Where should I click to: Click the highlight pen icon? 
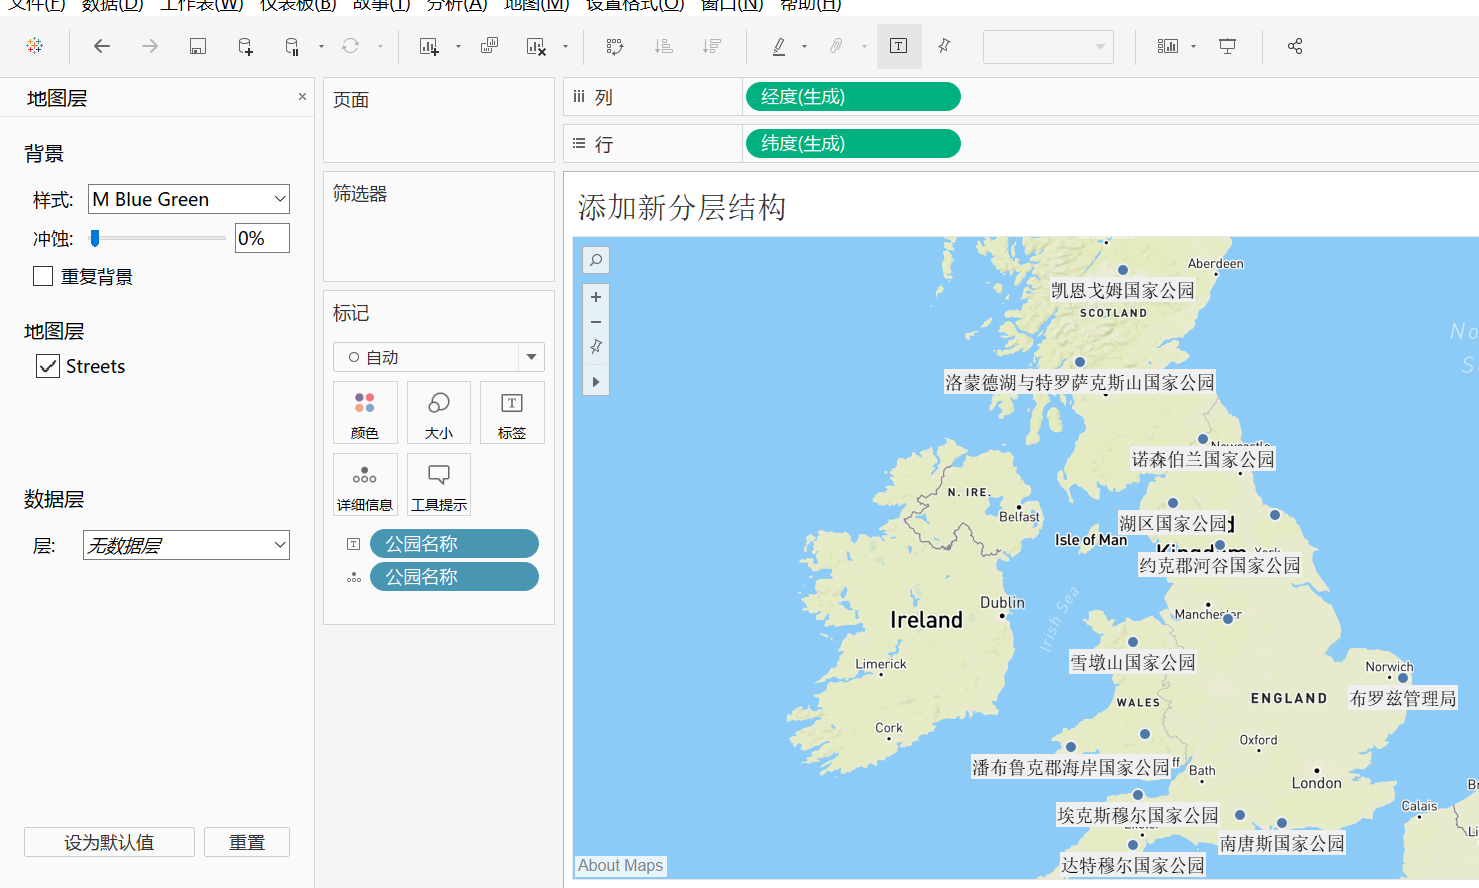pos(779,46)
